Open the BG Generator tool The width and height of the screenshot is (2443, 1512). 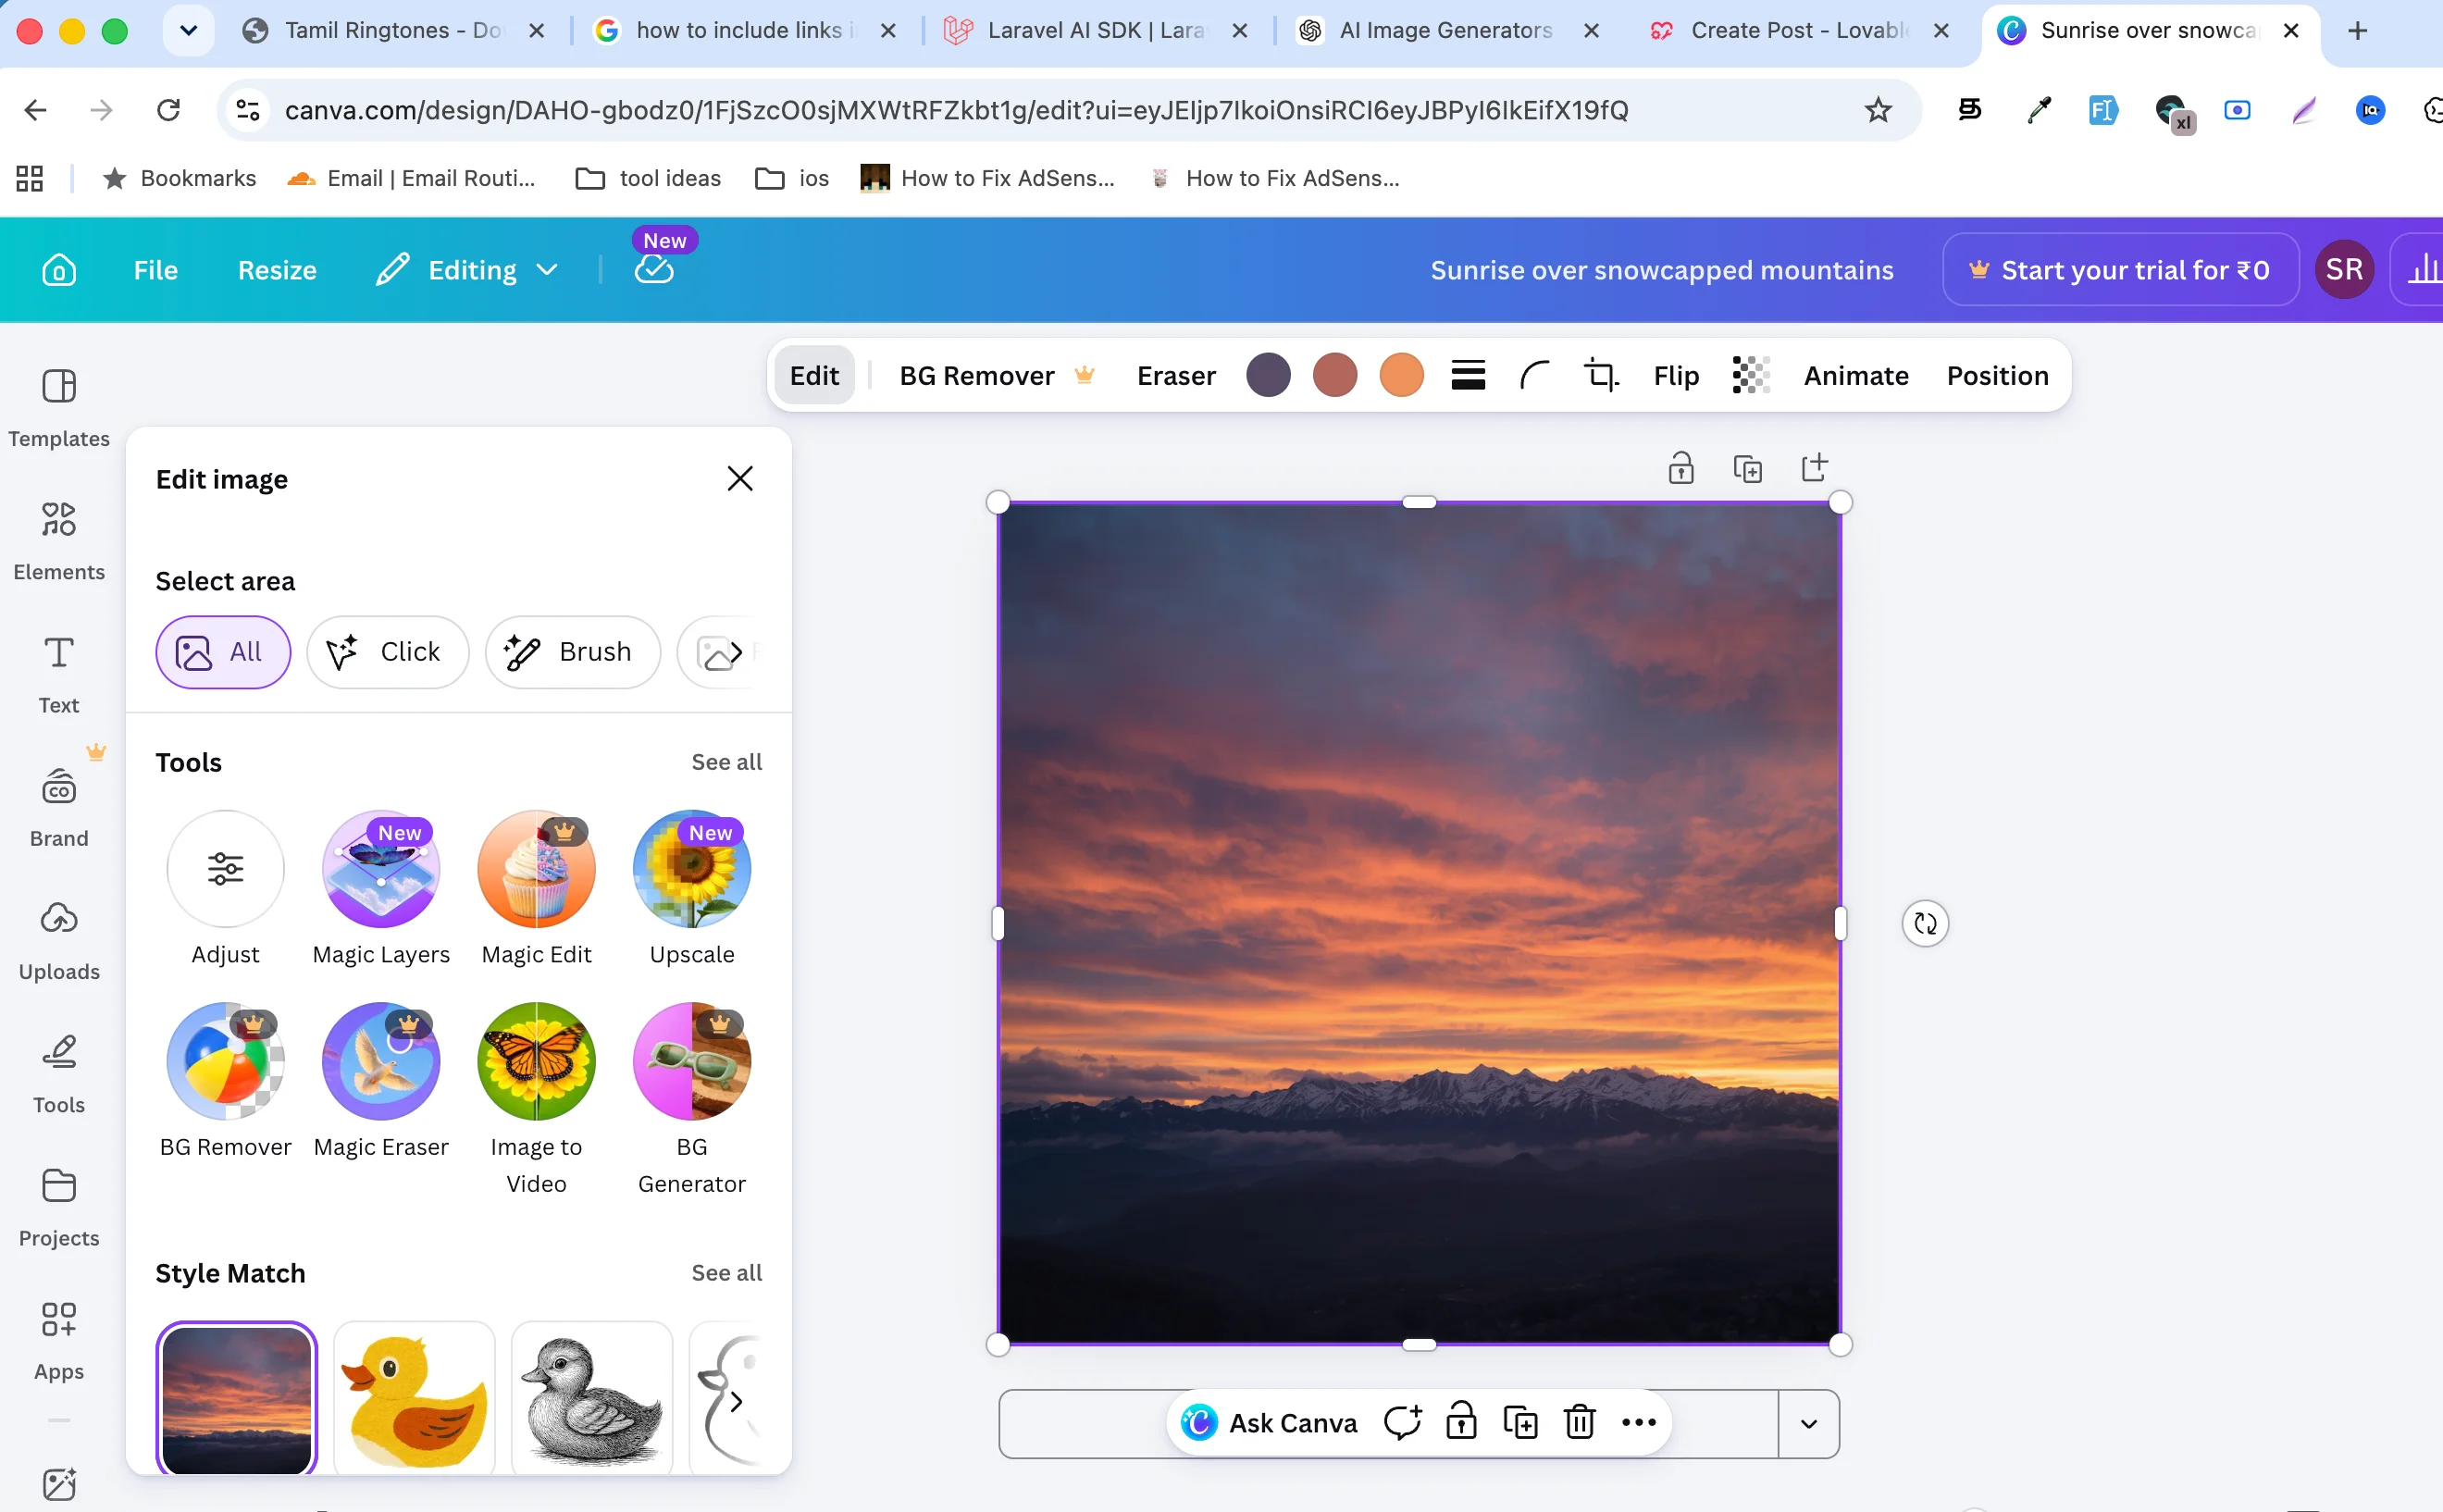pos(692,1098)
